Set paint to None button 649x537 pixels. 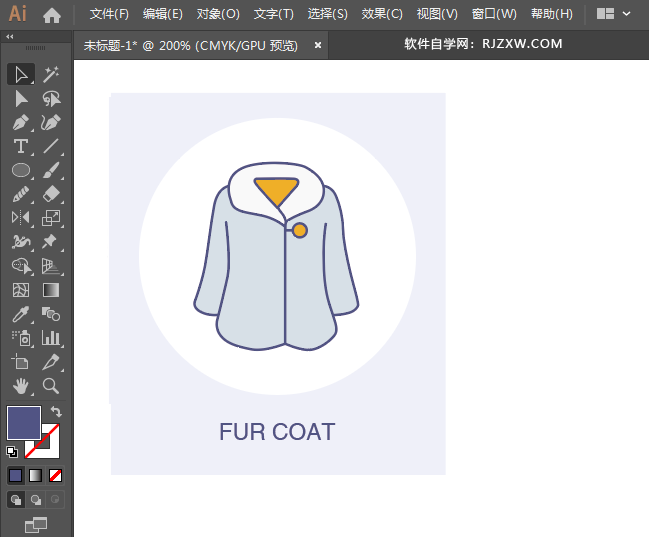click(x=55, y=475)
